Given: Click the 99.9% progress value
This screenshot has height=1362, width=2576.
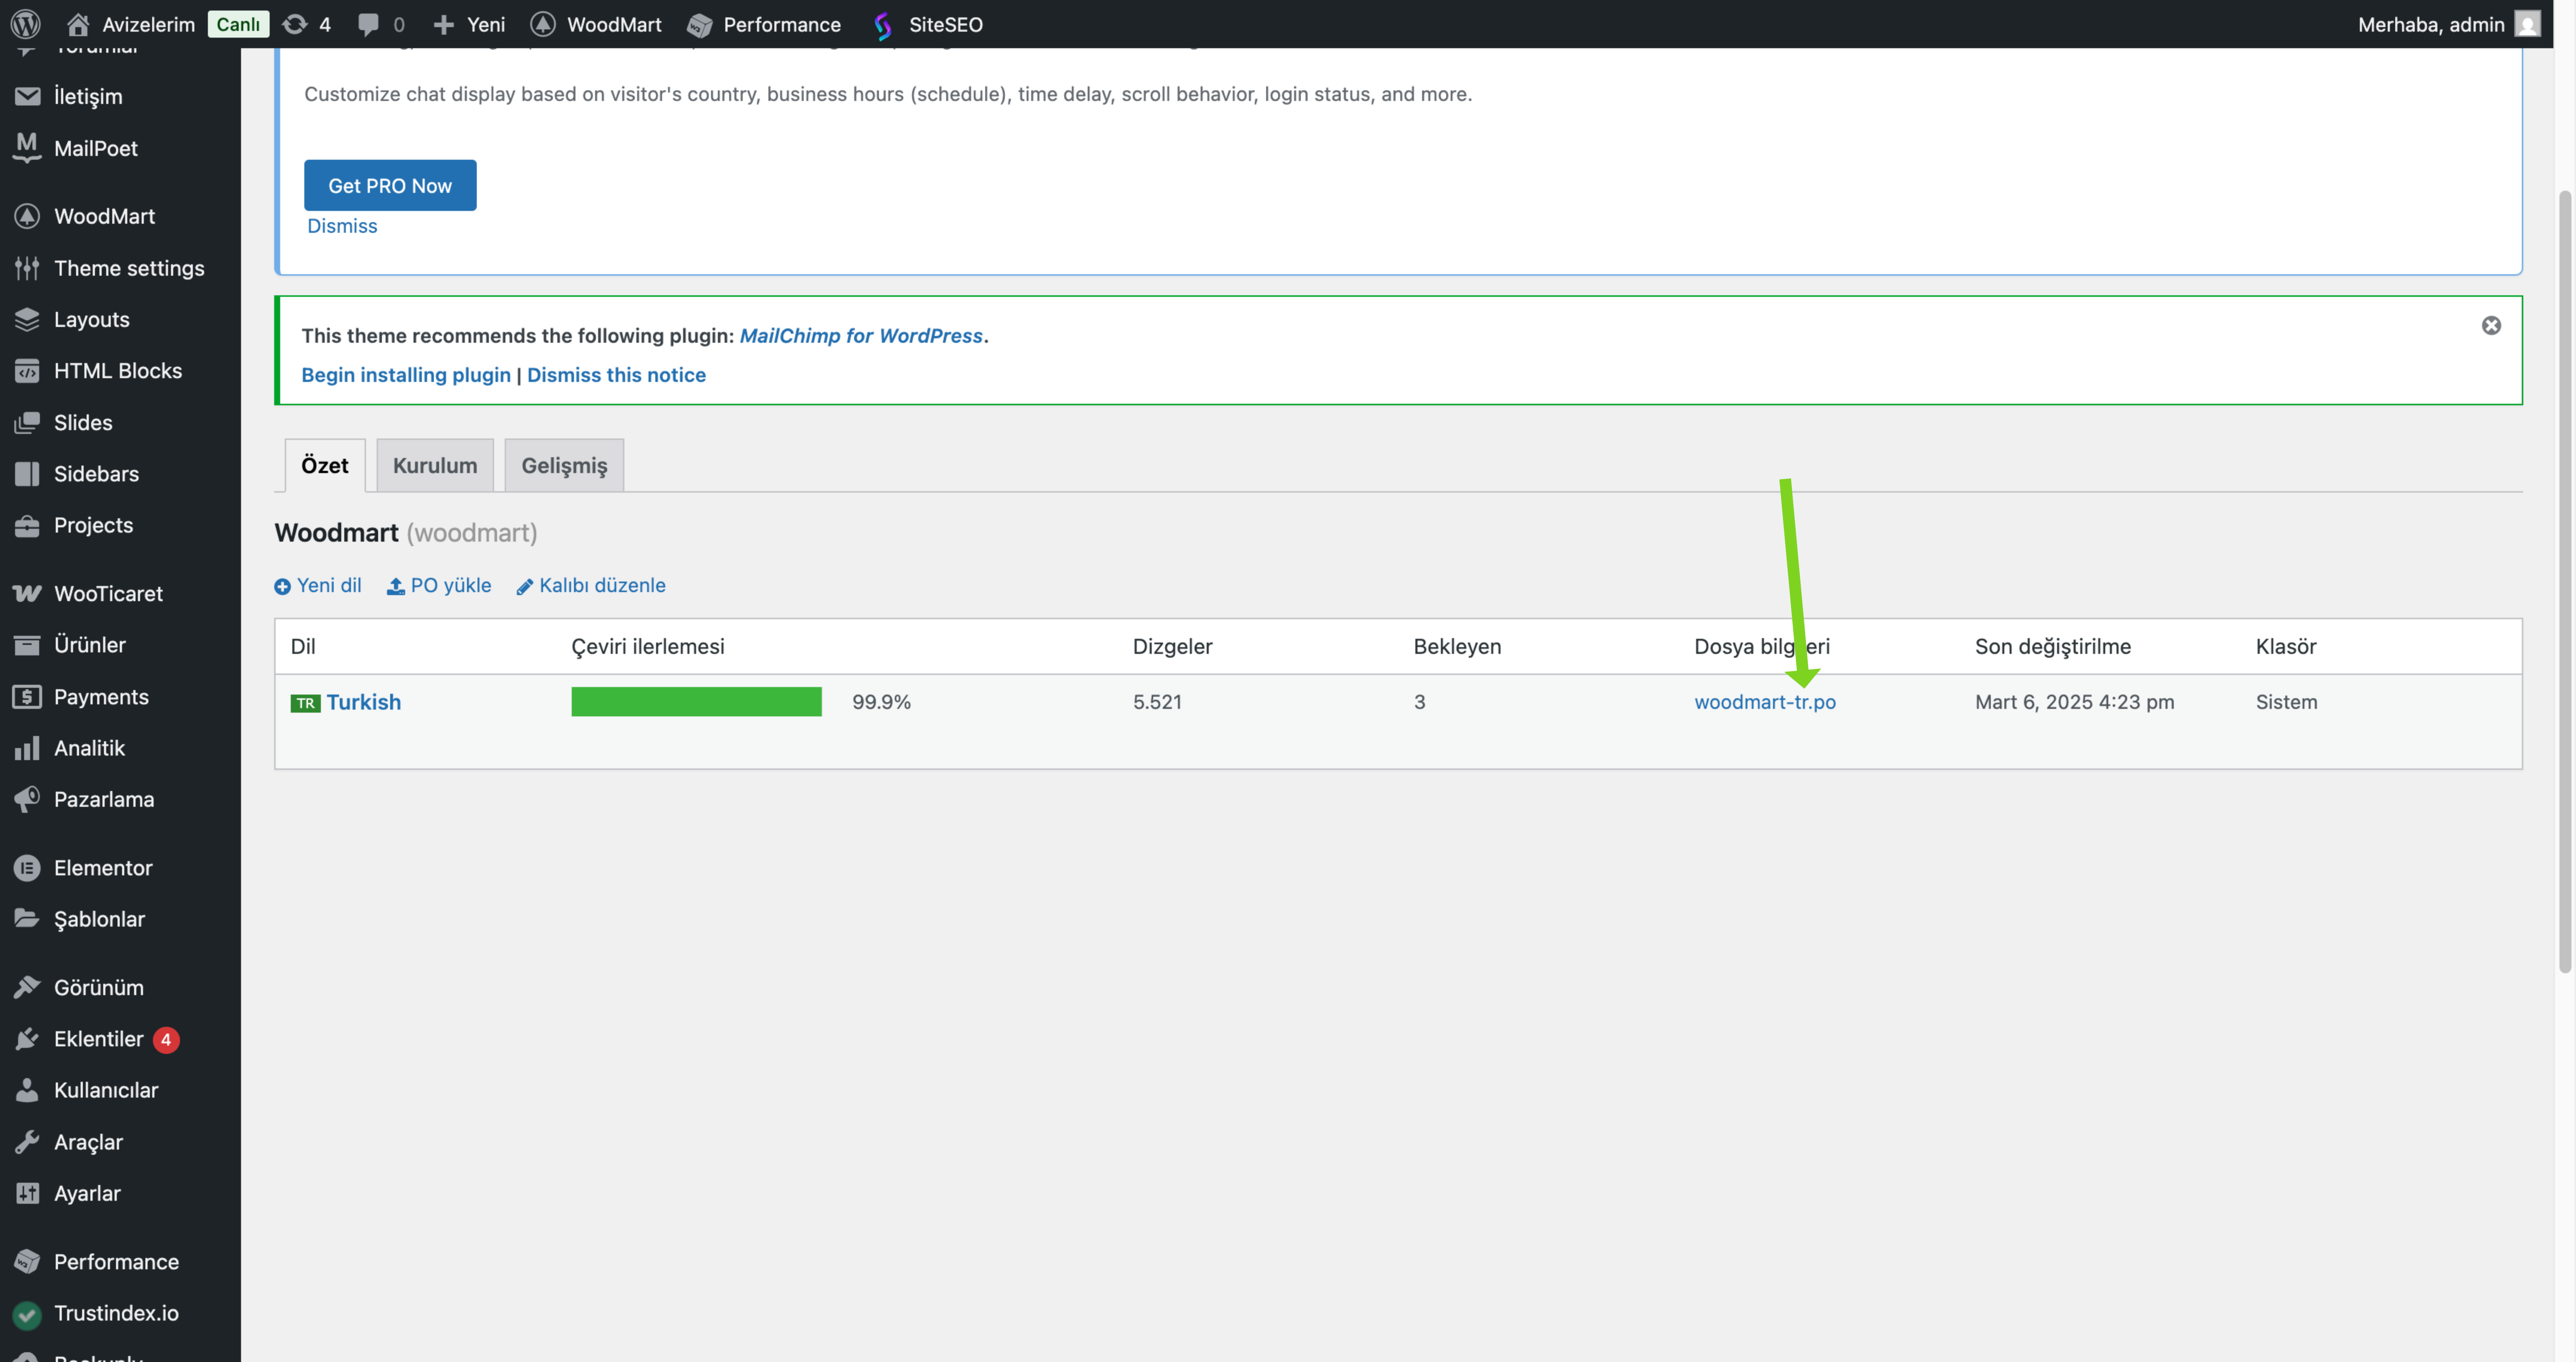Looking at the screenshot, I should (881, 702).
